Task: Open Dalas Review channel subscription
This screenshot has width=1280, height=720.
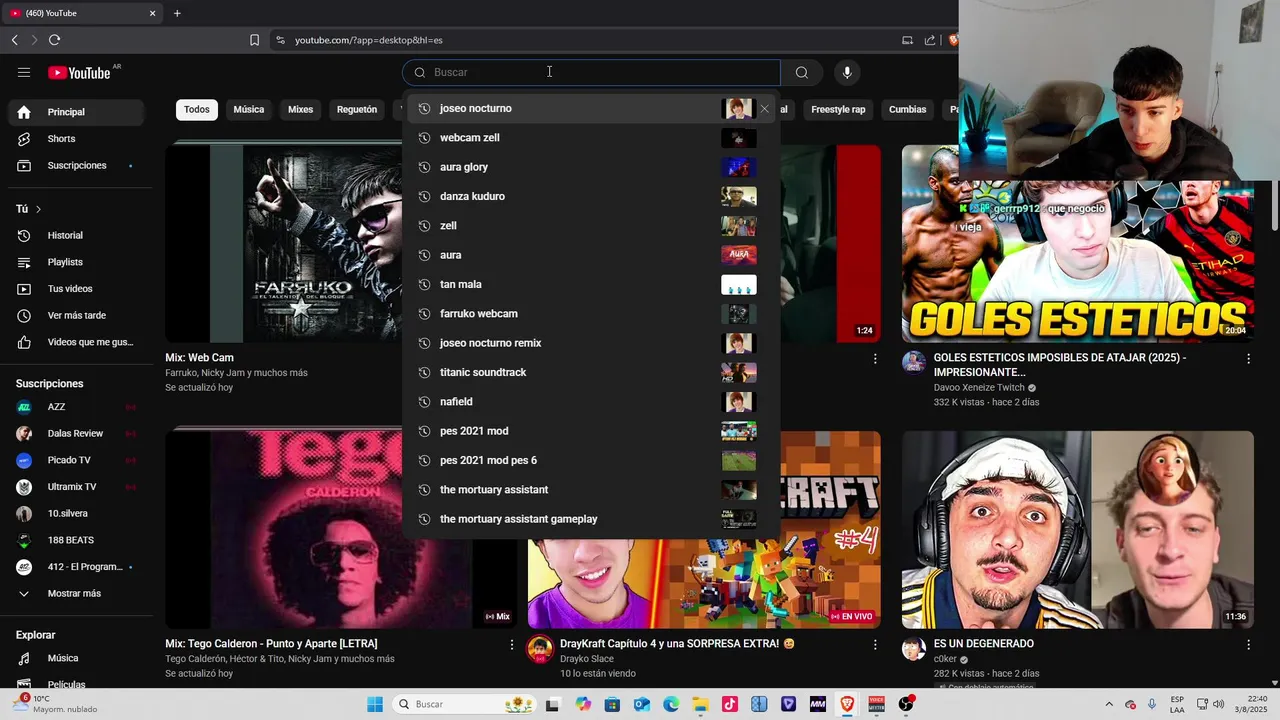Action: [76, 434]
